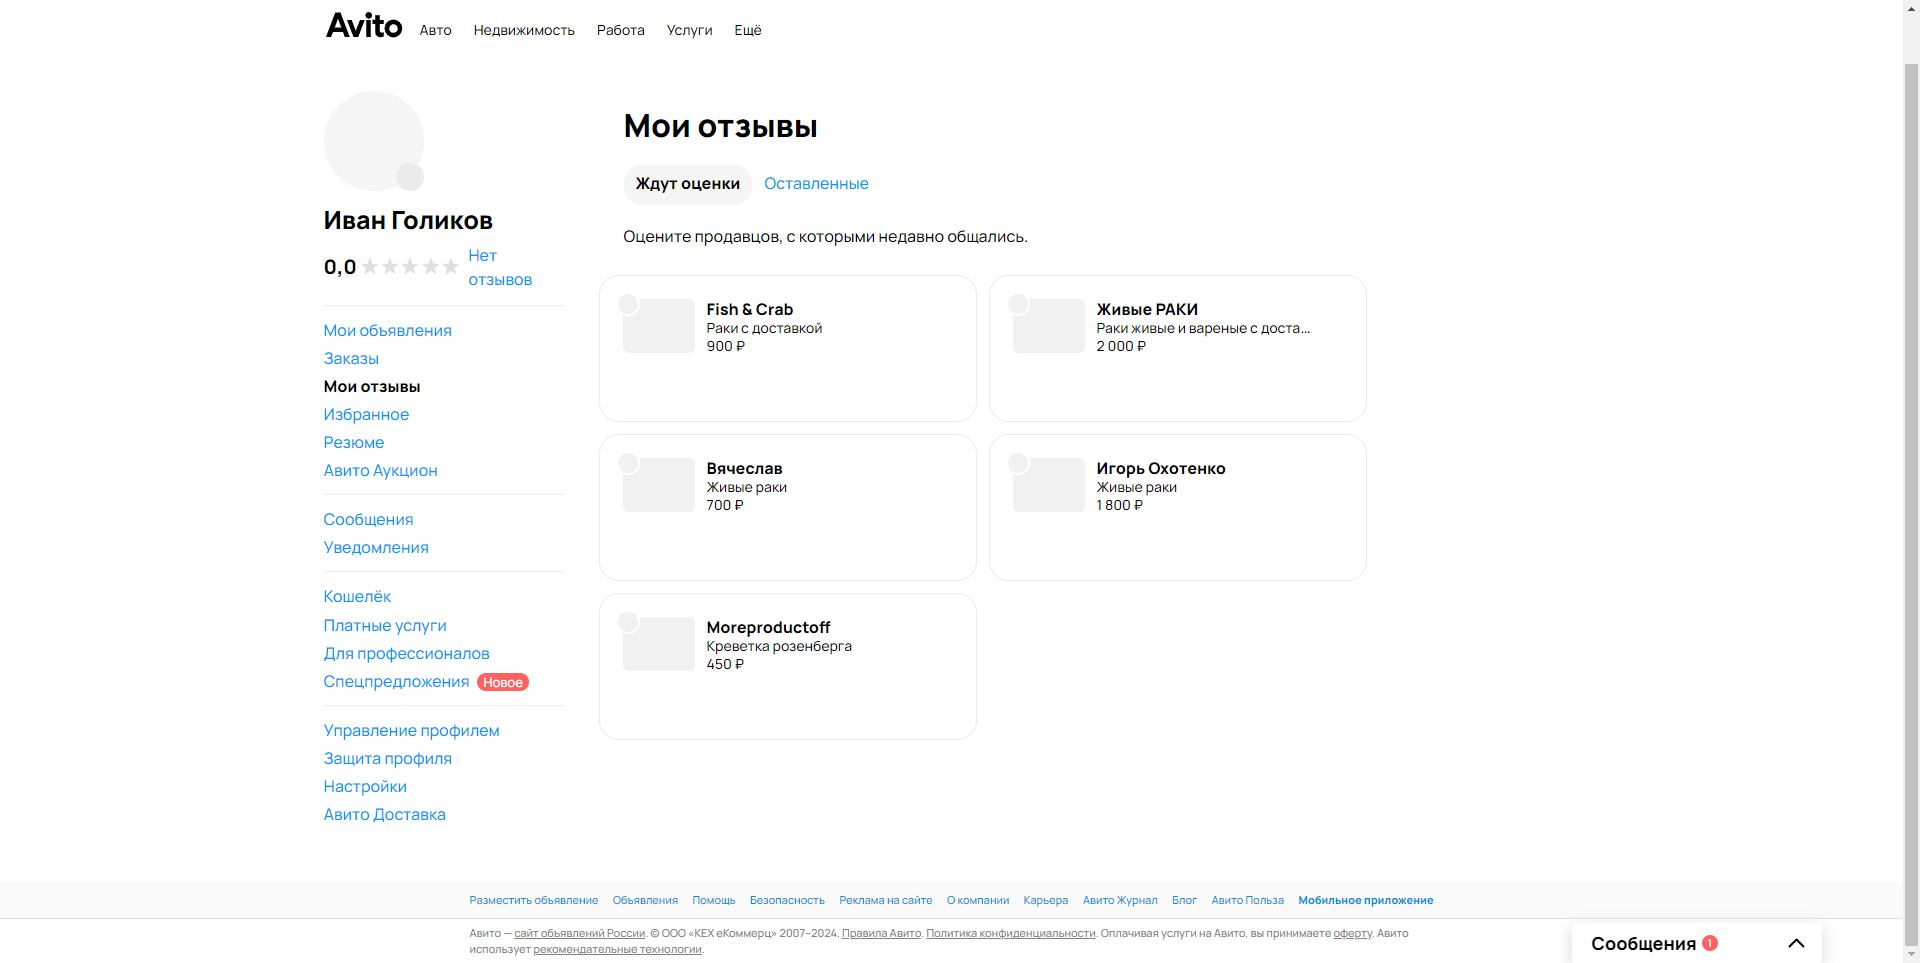Open Управление профилем
The height and width of the screenshot is (963, 1920).
[411, 730]
